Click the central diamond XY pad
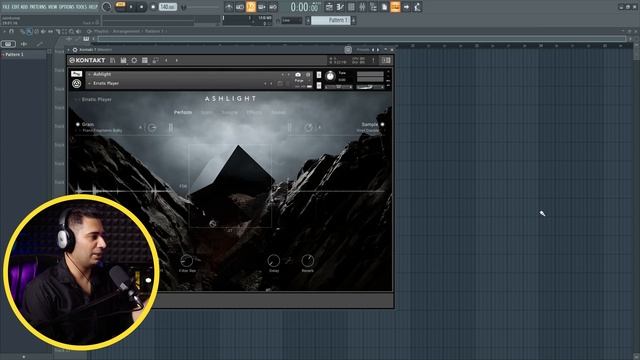640x360 pixels. coord(230,186)
